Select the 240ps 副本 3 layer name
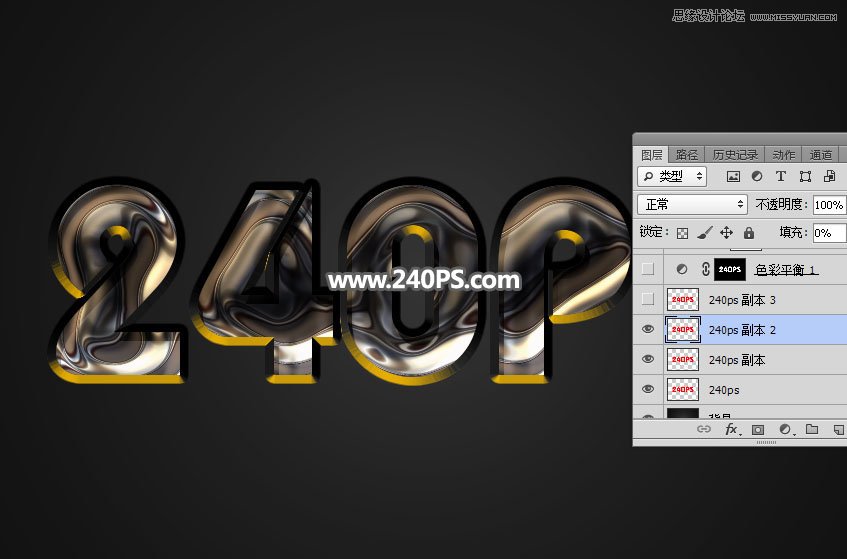Viewport: 847px width, 559px height. tap(742, 300)
